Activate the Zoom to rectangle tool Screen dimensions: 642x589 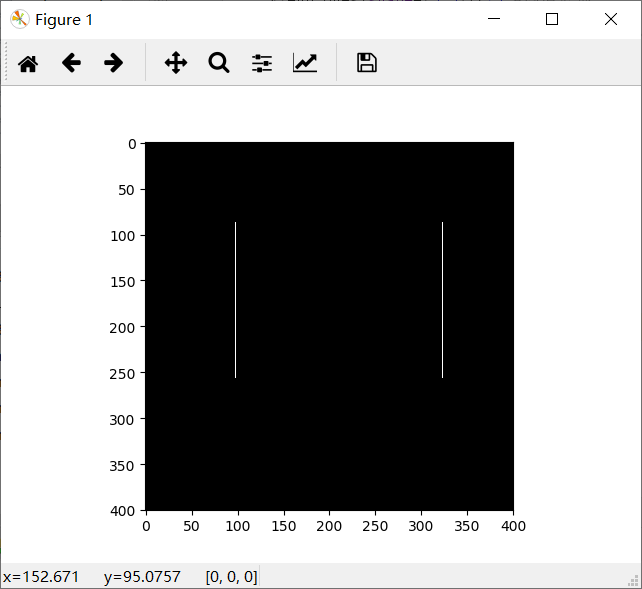click(x=219, y=63)
